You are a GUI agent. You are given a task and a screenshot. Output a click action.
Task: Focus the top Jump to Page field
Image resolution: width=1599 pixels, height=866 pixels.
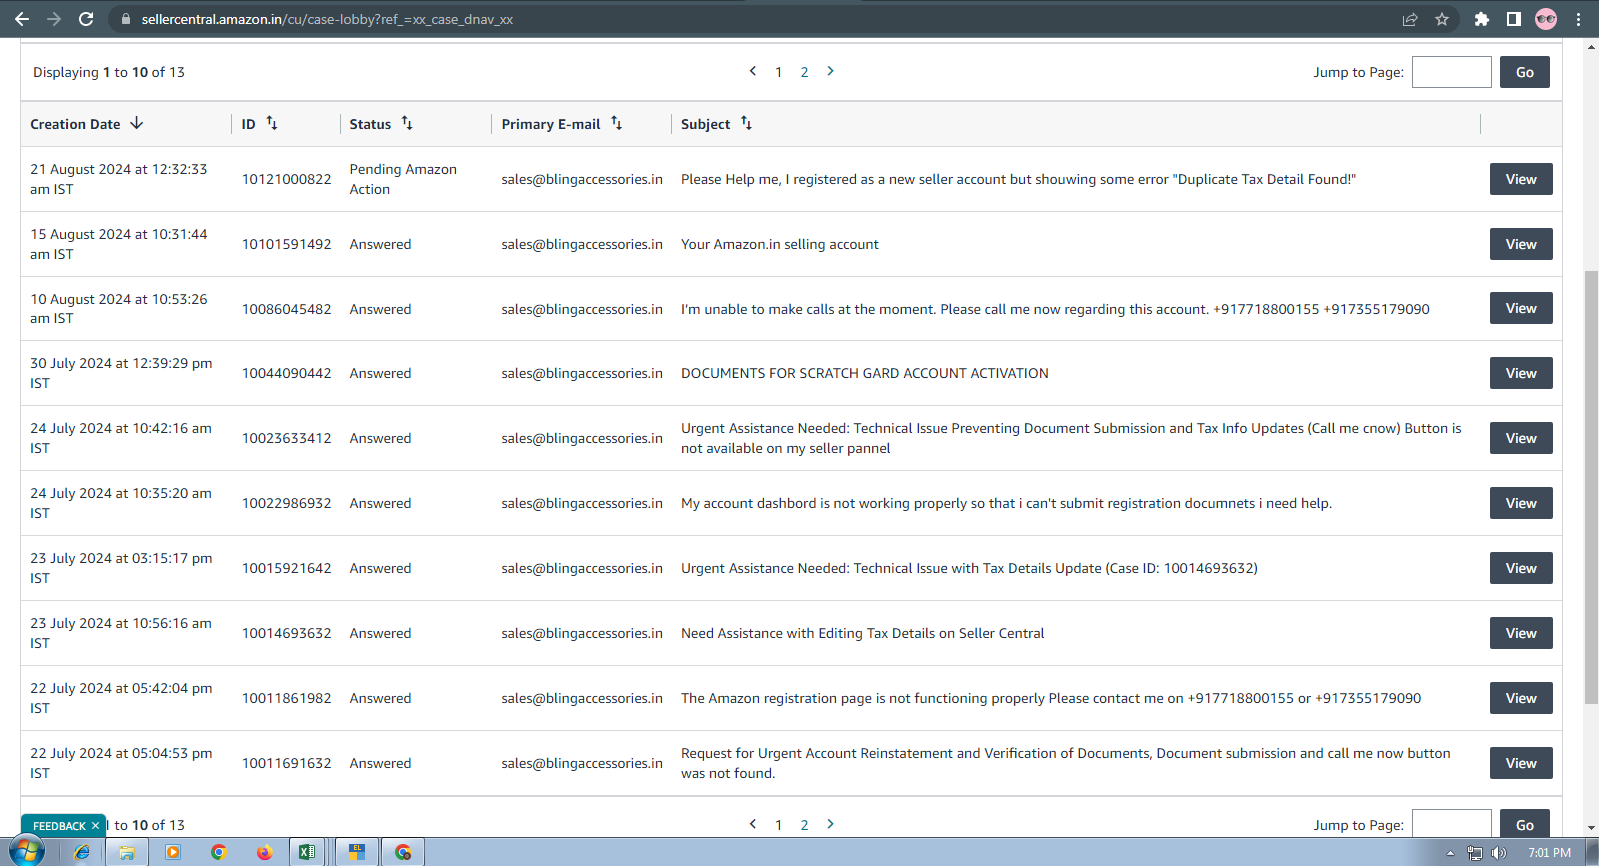pos(1452,72)
